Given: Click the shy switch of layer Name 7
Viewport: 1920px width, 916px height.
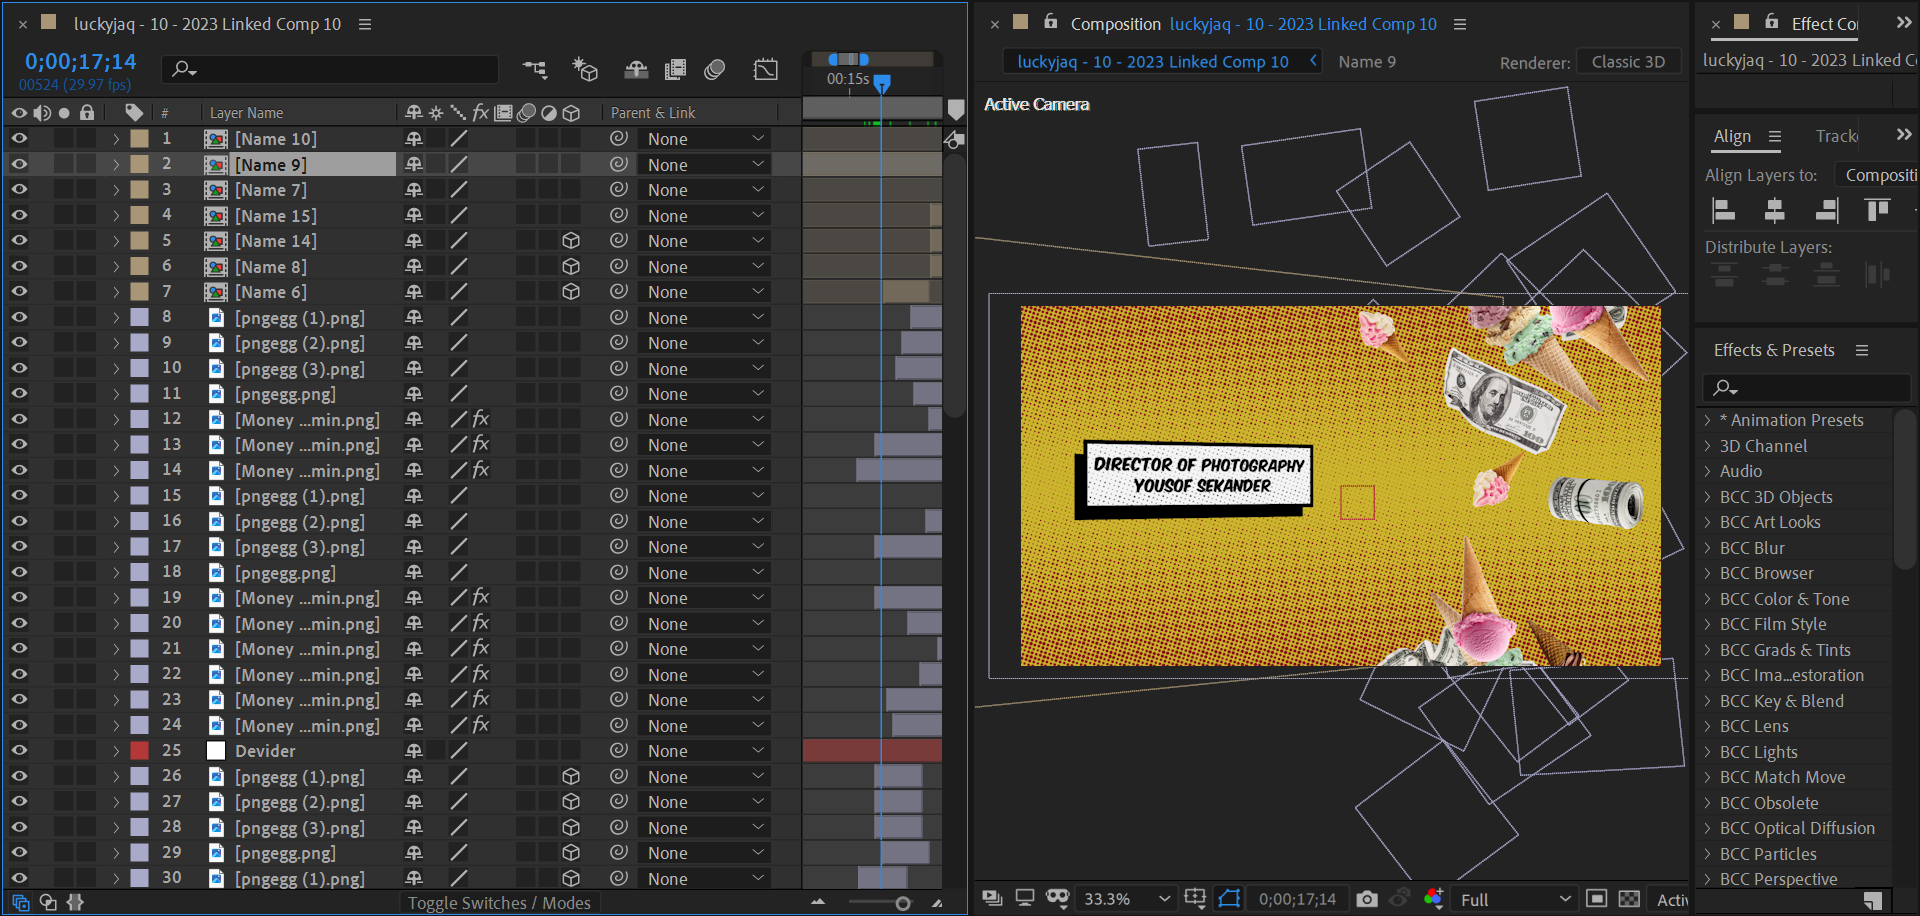Looking at the screenshot, I should 413,190.
